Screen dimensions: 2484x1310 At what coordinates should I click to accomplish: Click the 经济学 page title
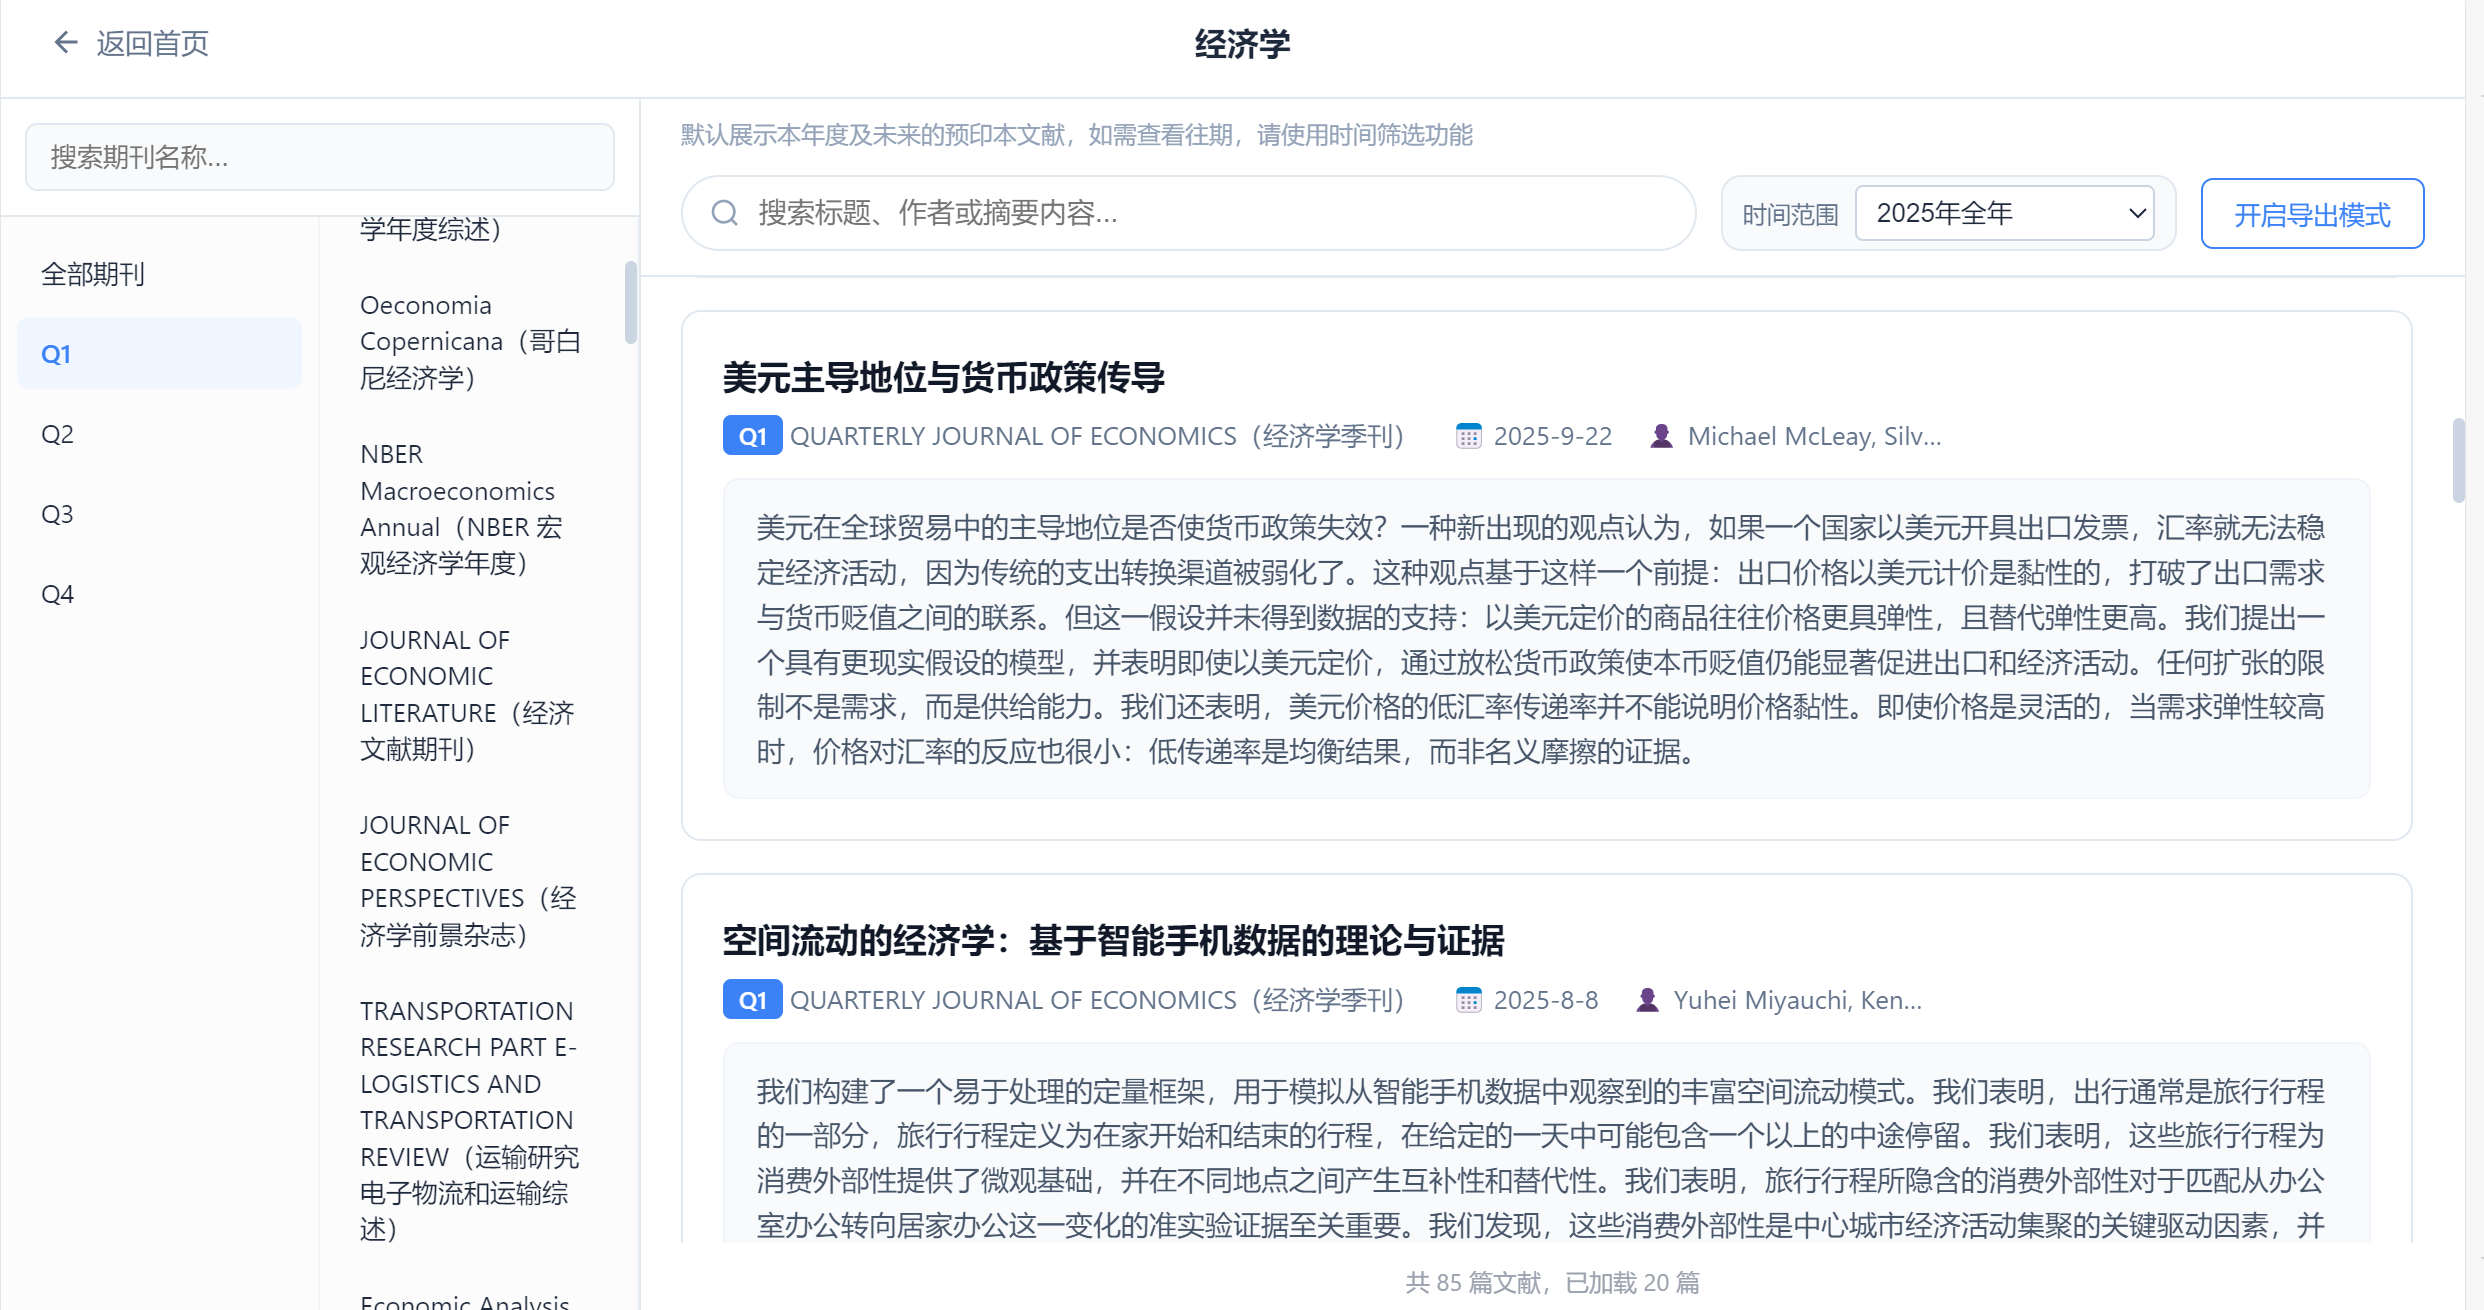click(x=1242, y=44)
